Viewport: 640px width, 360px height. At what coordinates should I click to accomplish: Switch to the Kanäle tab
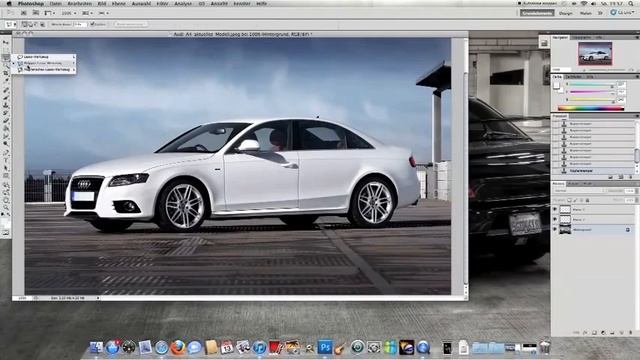pyautogui.click(x=573, y=183)
